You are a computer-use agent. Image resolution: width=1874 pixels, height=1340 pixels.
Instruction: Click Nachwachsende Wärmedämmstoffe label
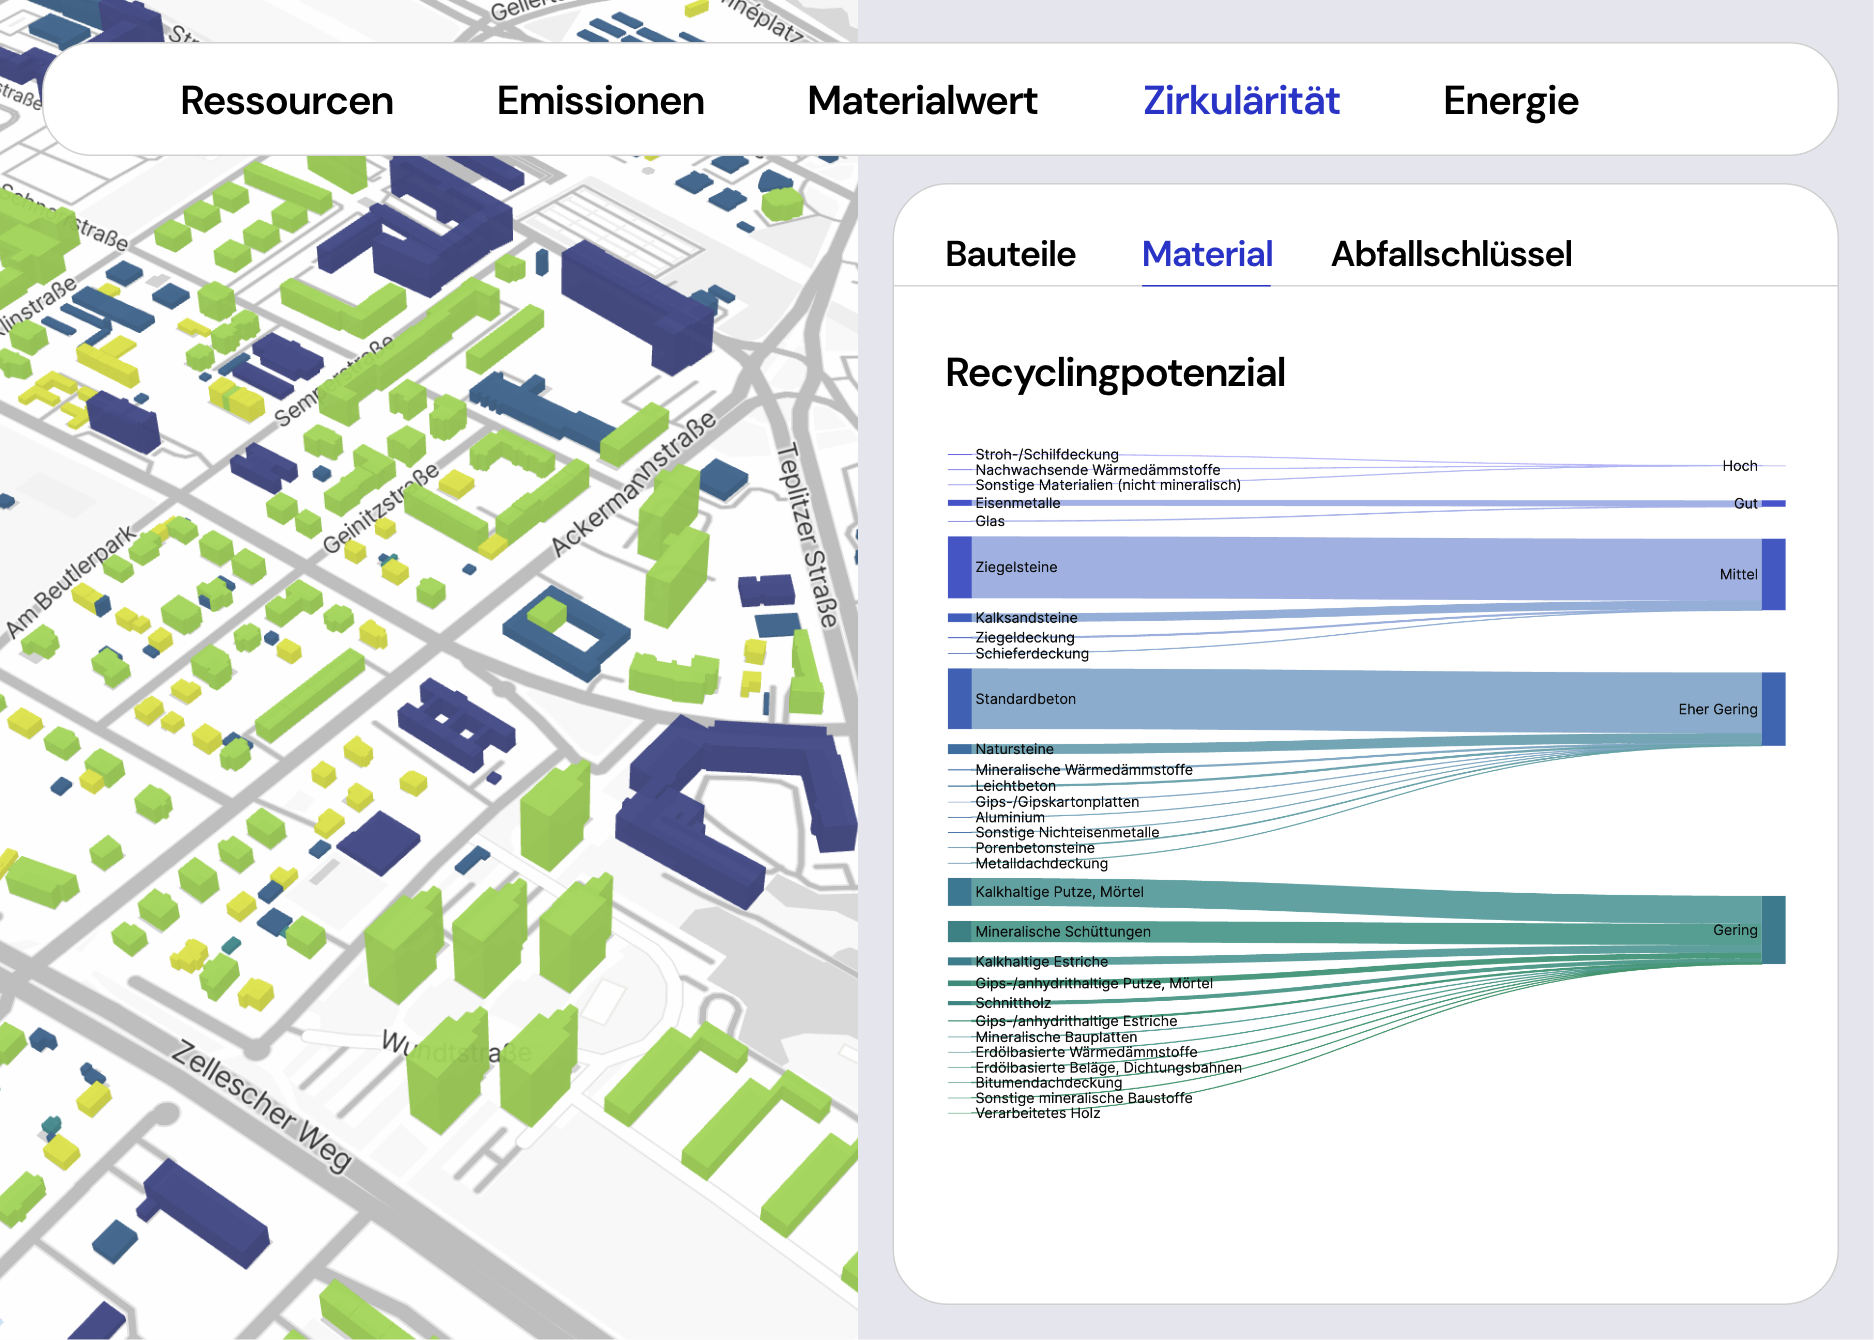1097,470
